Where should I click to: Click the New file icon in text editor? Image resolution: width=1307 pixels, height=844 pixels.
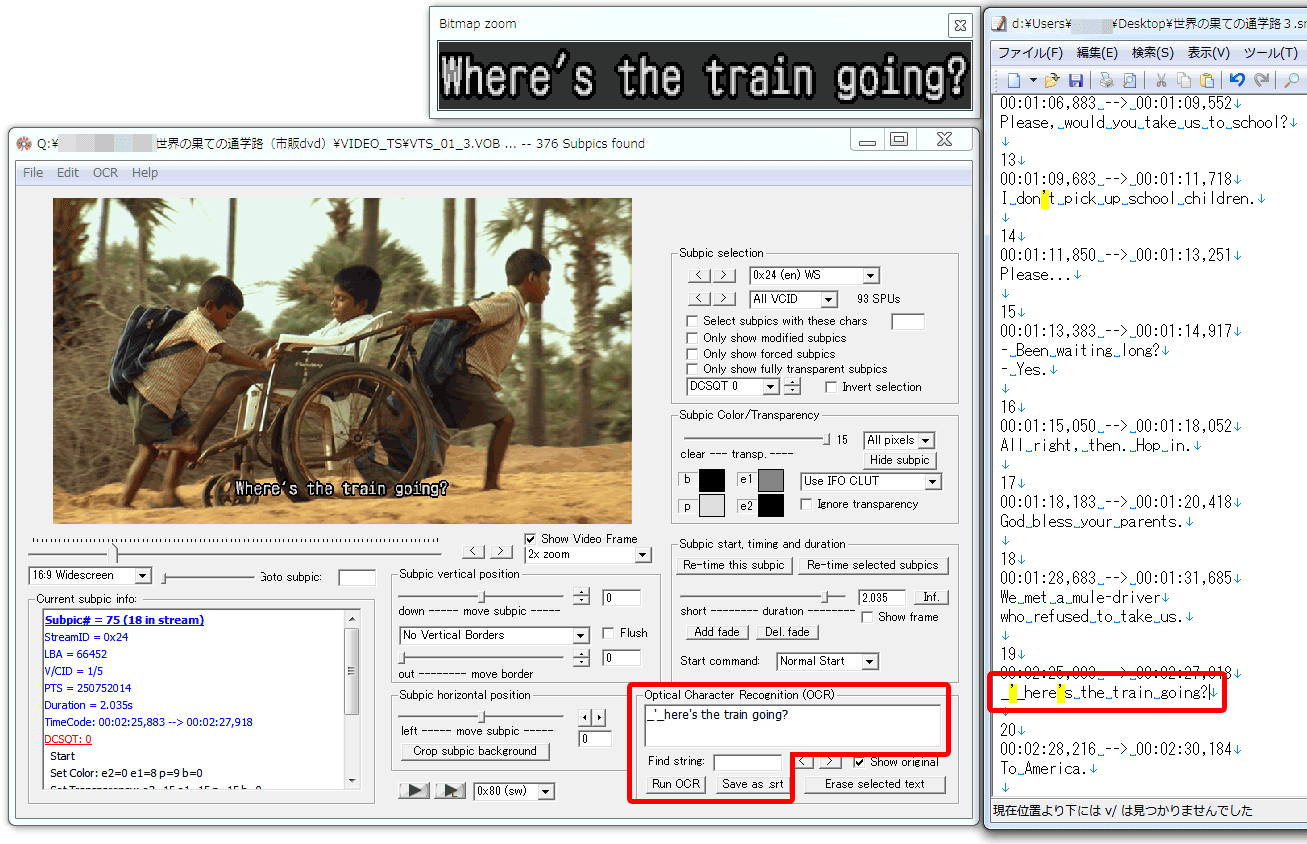1014,80
